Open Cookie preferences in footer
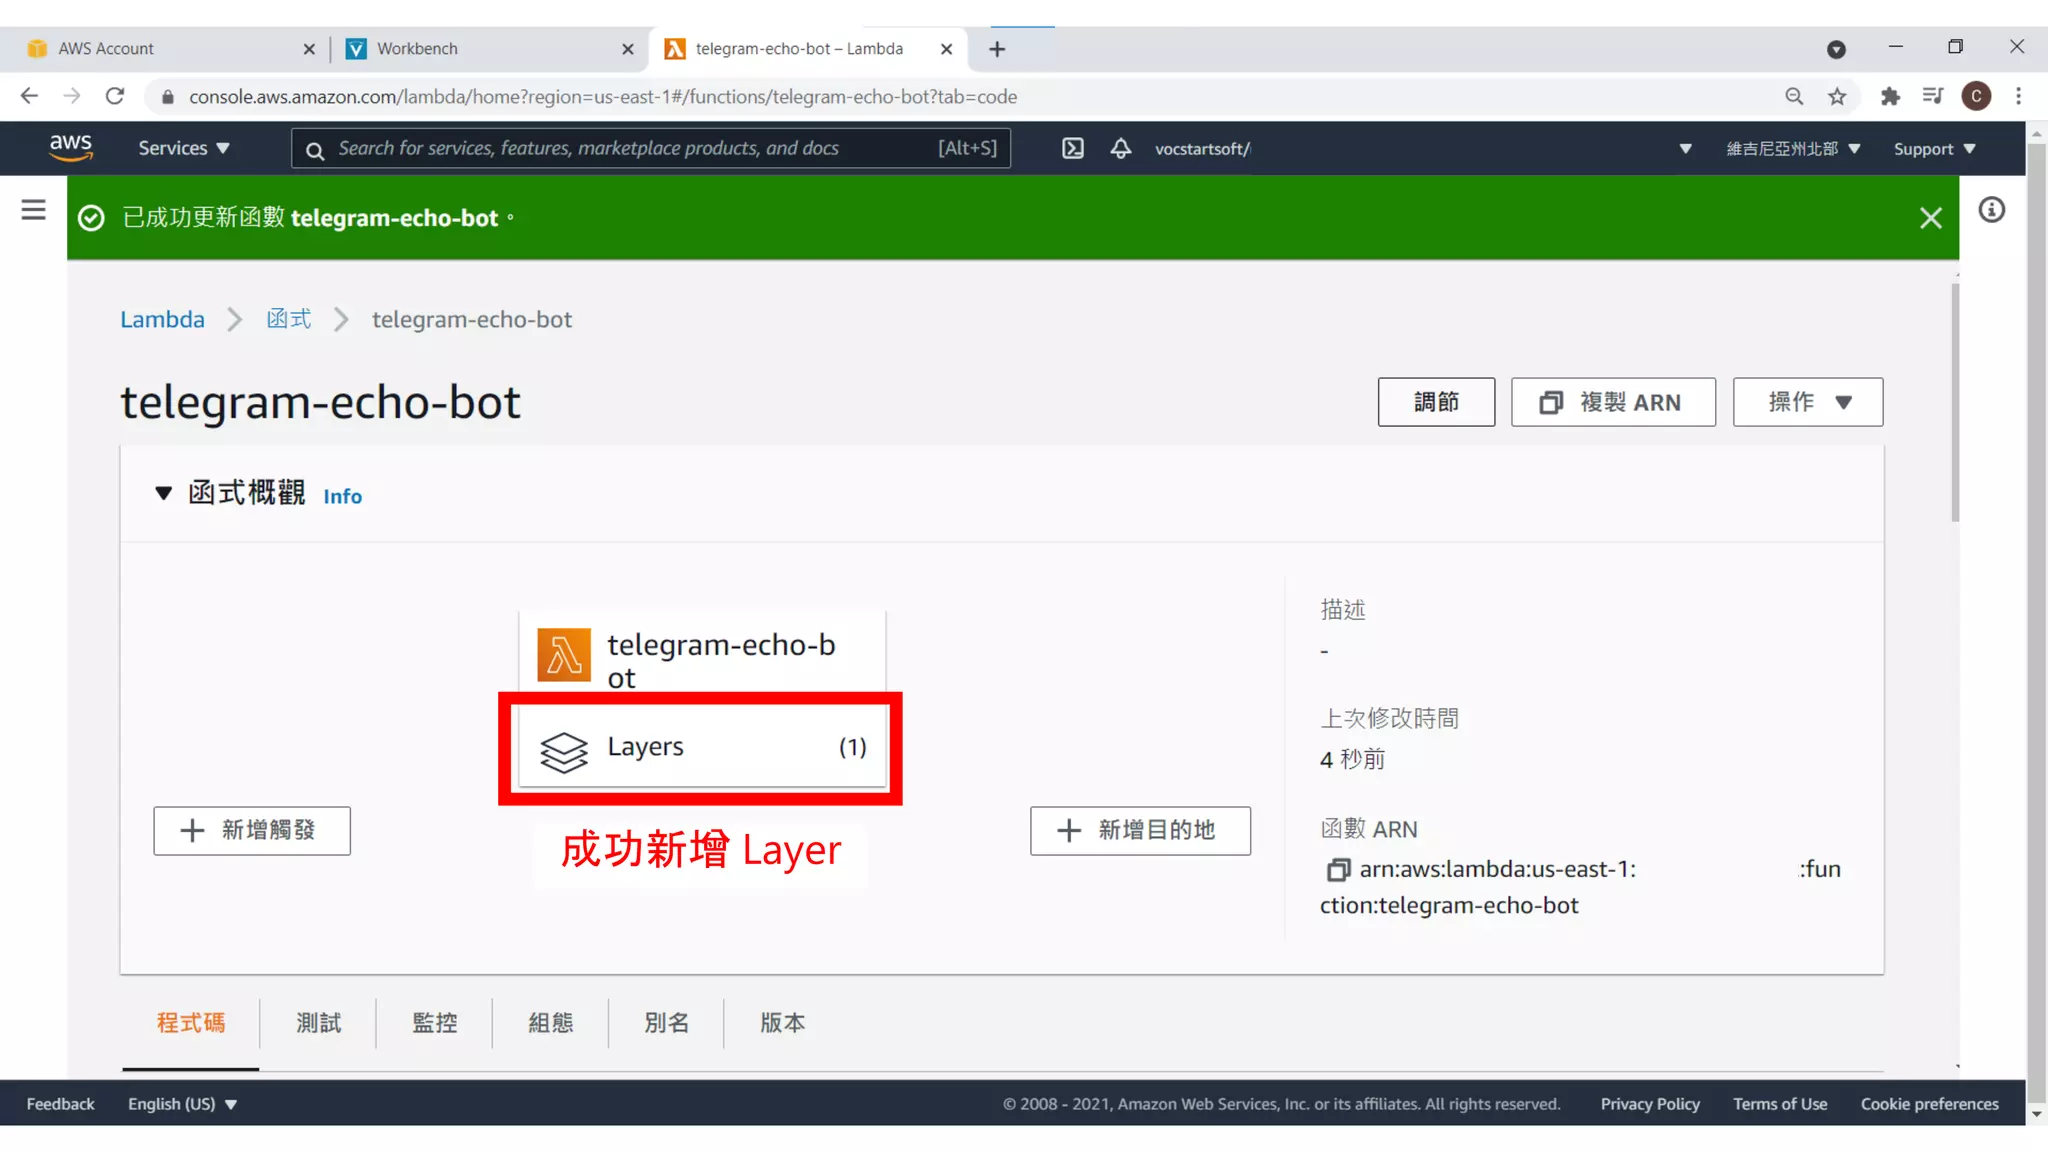Image resolution: width=2048 pixels, height=1152 pixels. point(1929,1104)
